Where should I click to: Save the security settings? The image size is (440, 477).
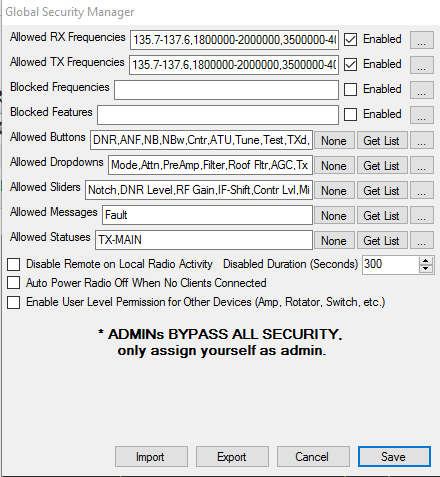pos(394,457)
